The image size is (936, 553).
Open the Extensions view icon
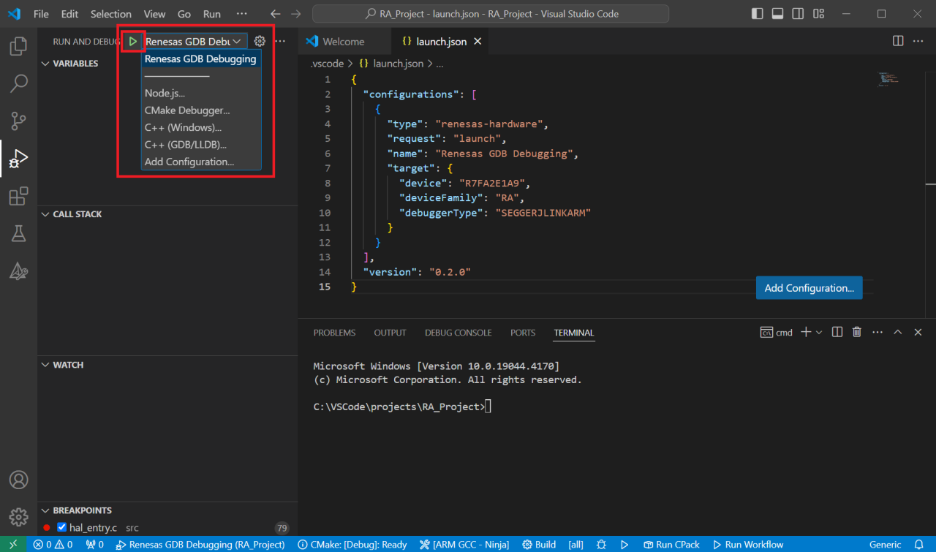18,196
